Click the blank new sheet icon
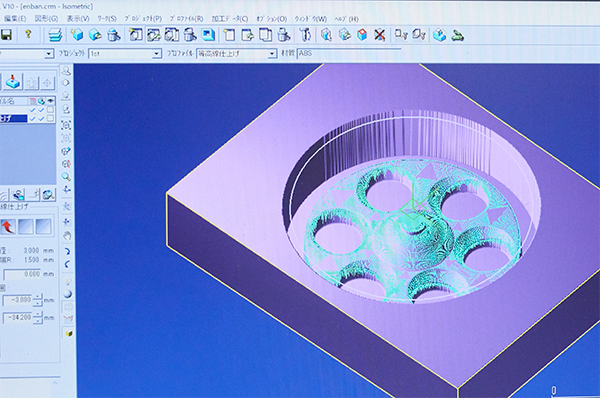 pyautogui.click(x=229, y=35)
